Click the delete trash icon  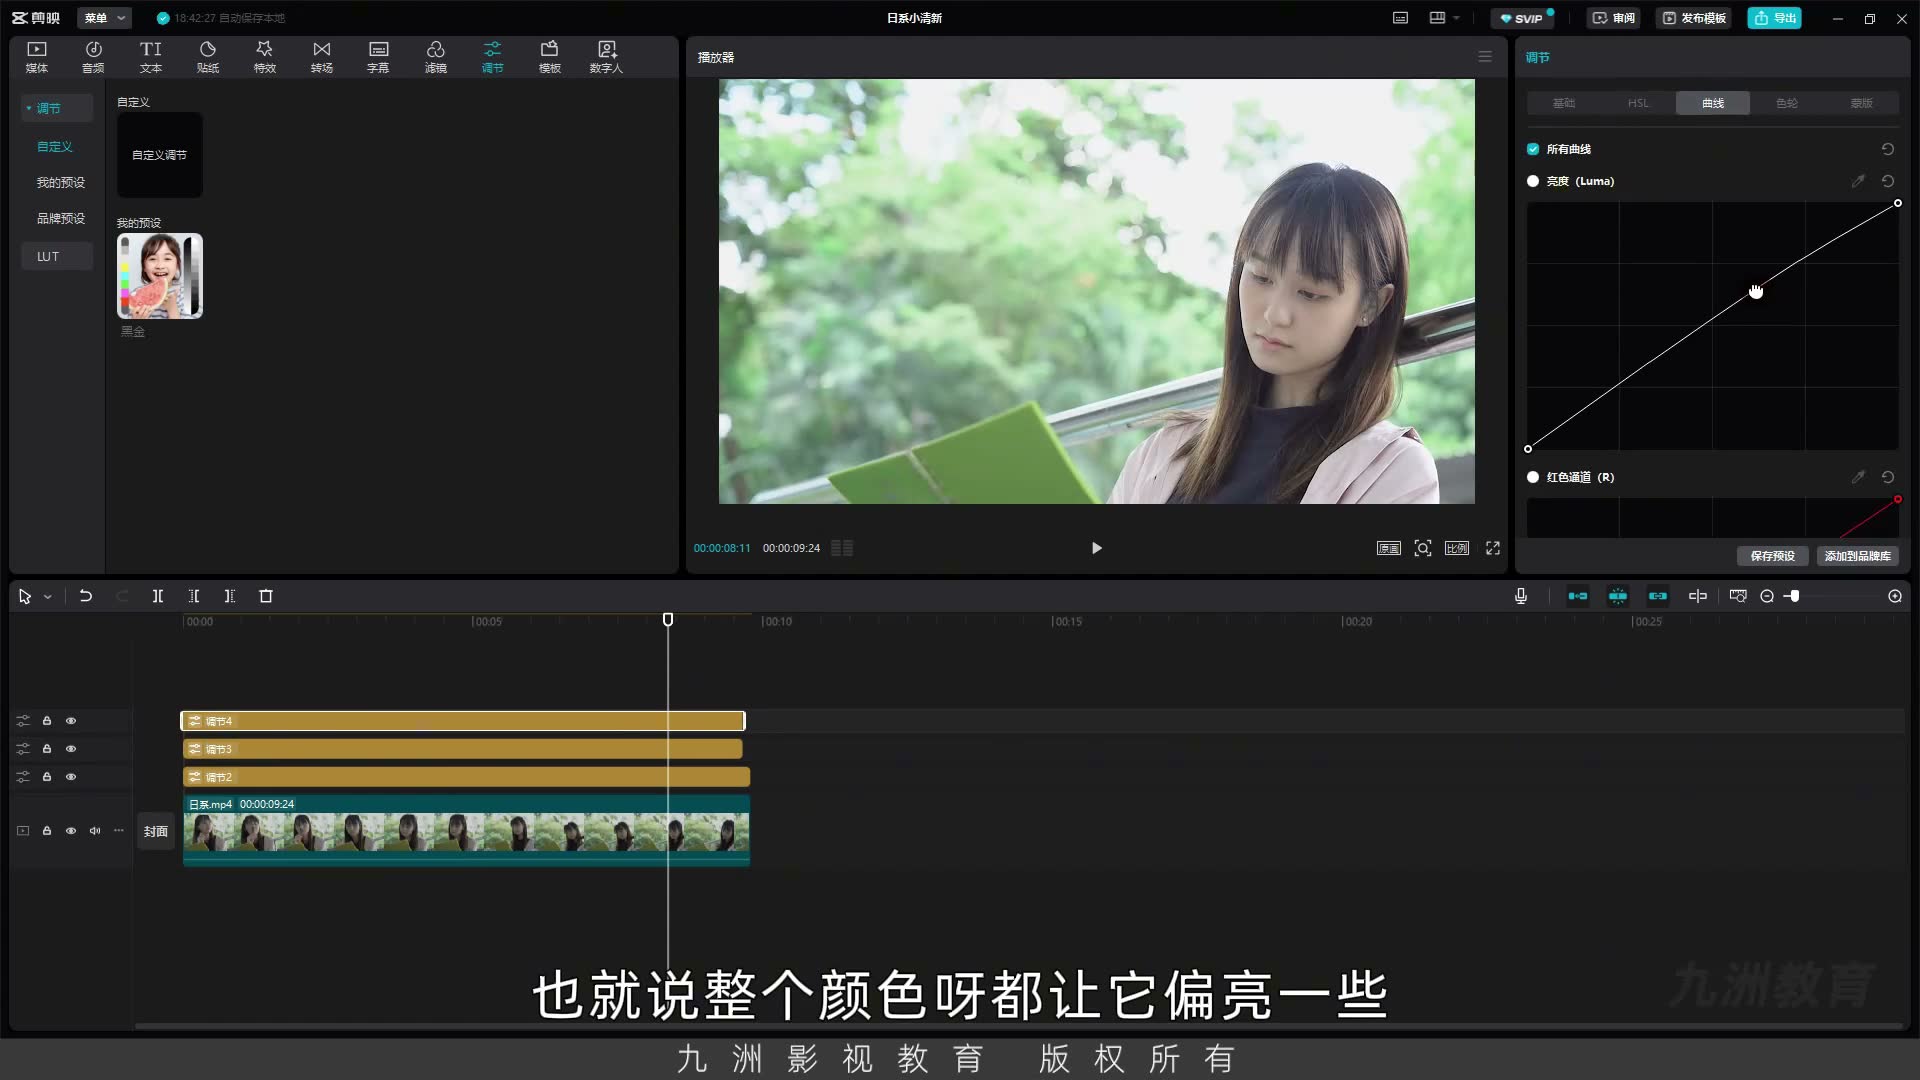pos(266,596)
